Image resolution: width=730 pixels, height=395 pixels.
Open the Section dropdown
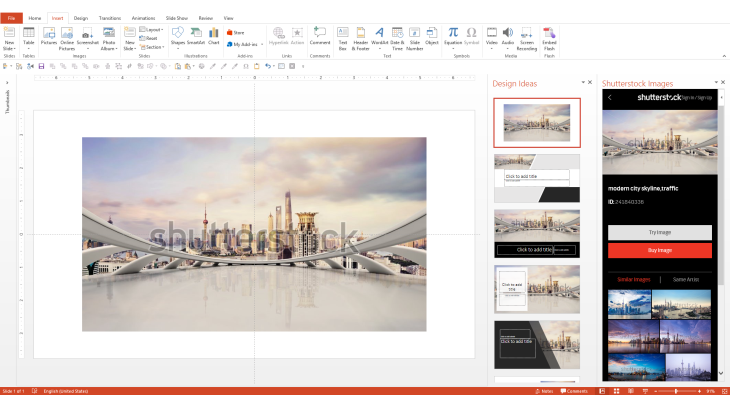[x=152, y=47]
